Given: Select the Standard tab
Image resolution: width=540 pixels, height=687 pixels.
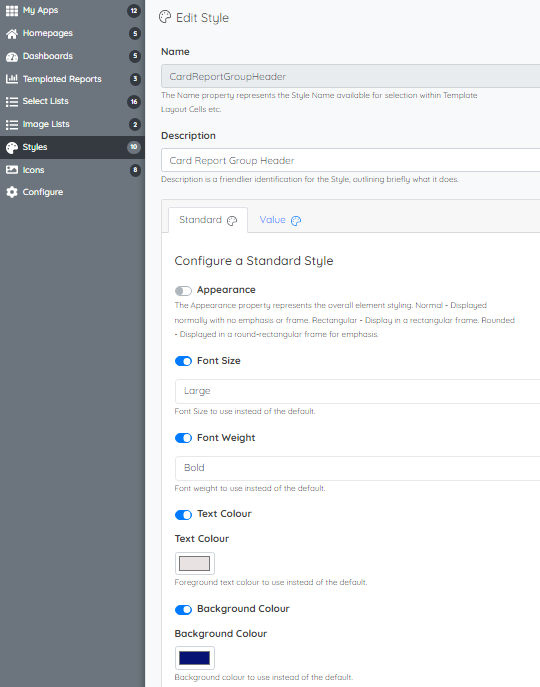Looking at the screenshot, I should coord(208,220).
